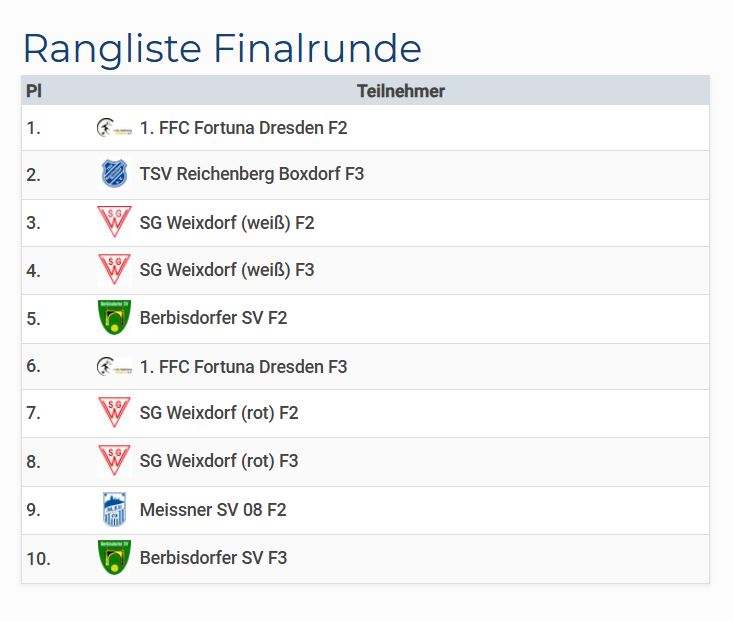Viewport: 733px width, 622px height.
Task: Click the Berbisdorfer SV F3 green crest
Action: [114, 558]
